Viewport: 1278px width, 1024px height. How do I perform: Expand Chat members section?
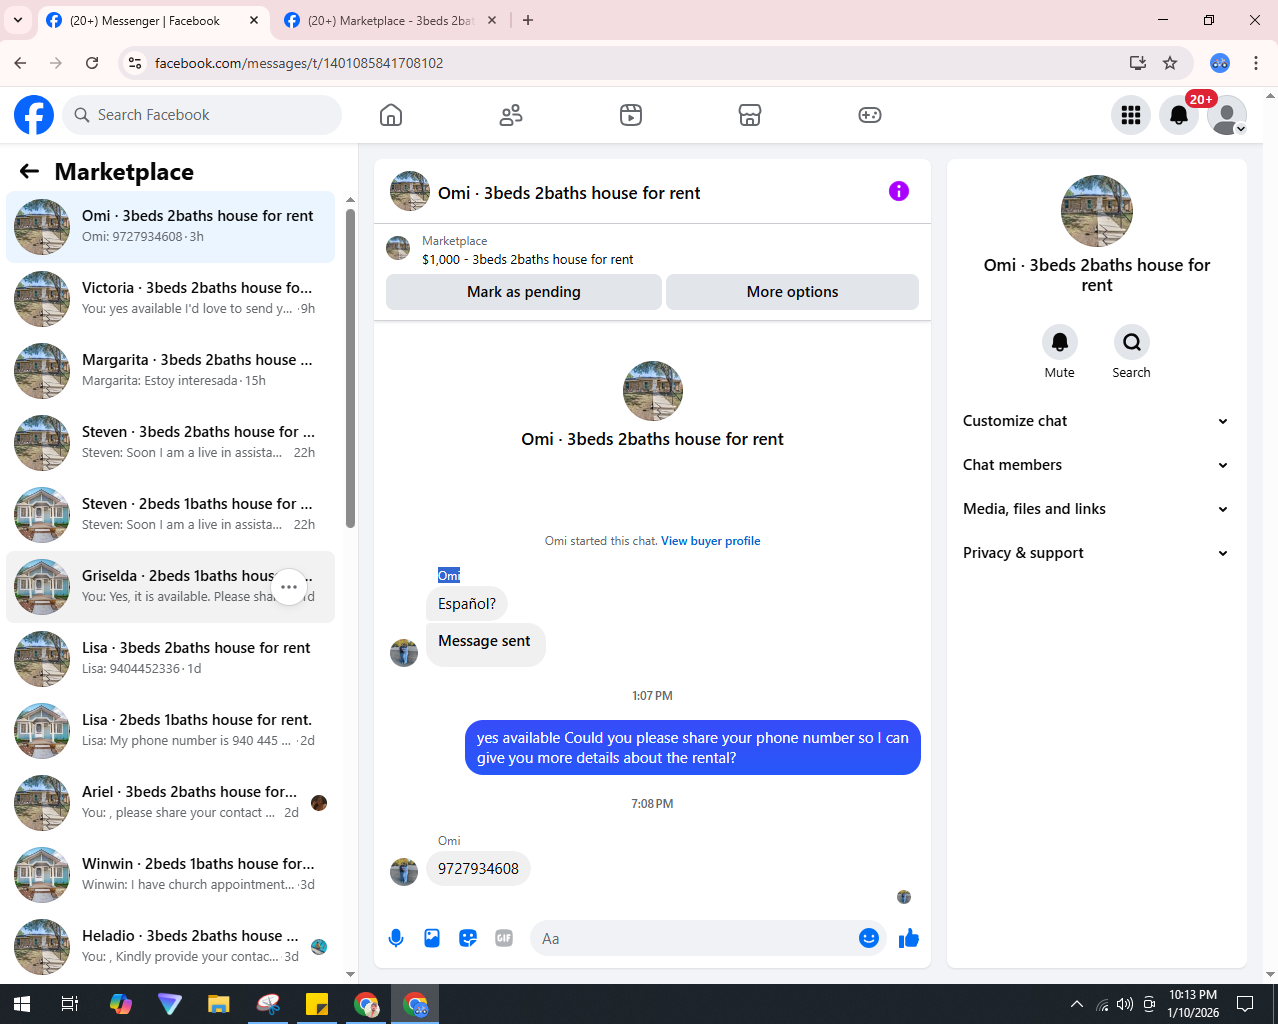(1096, 465)
